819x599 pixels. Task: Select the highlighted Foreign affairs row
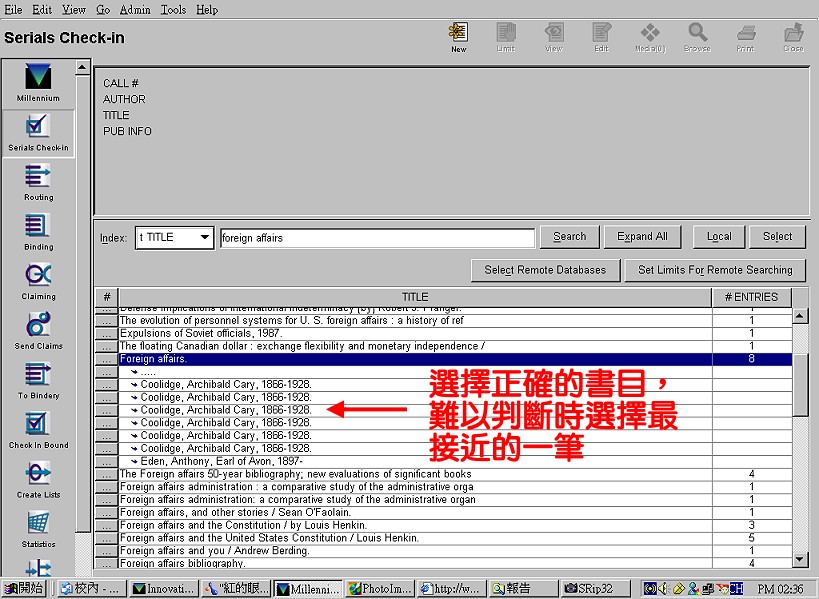[x=415, y=358]
